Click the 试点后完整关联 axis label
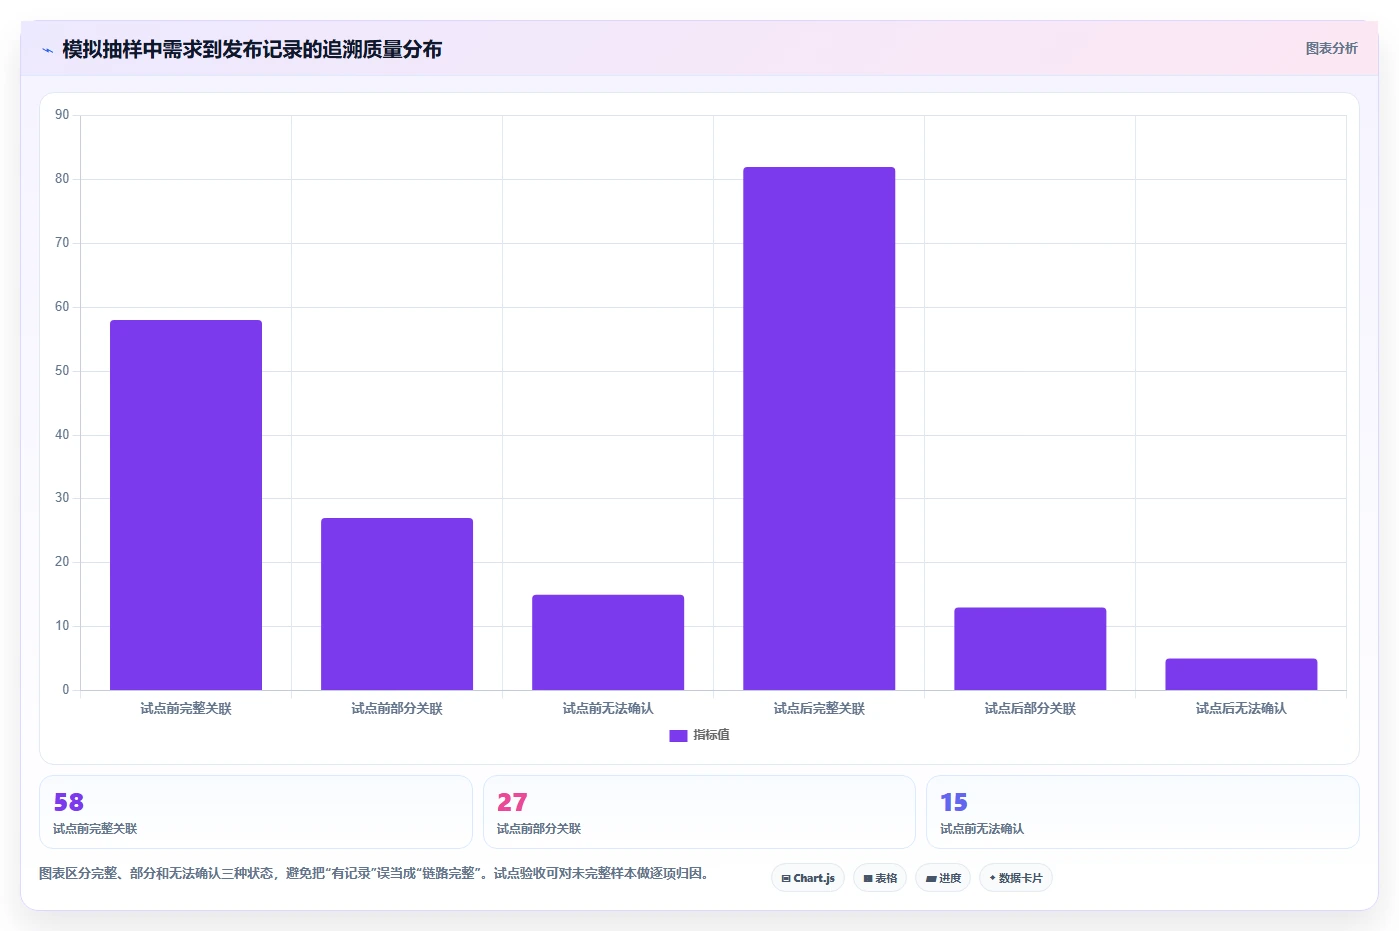Image resolution: width=1399 pixels, height=931 pixels. click(x=819, y=708)
